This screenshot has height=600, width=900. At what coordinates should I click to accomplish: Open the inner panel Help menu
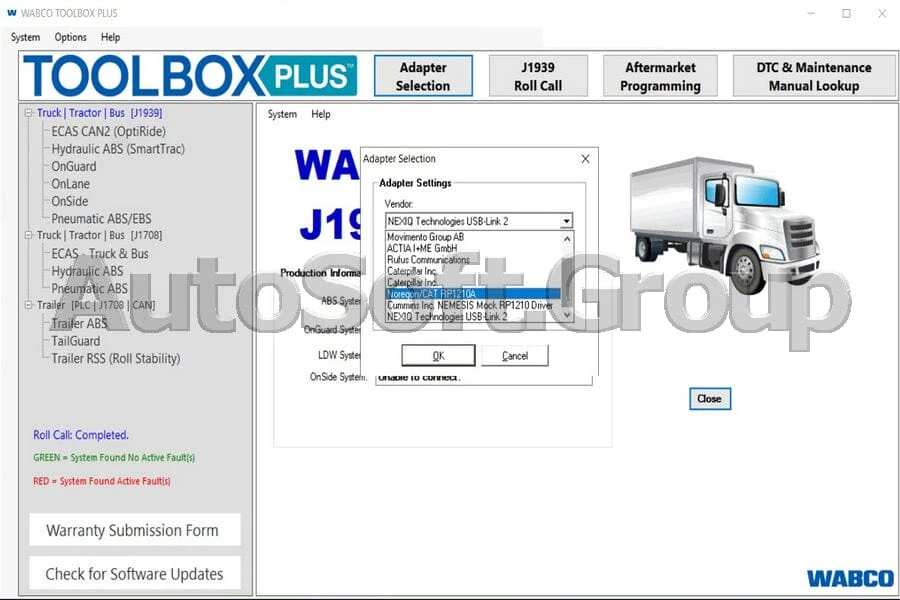click(321, 114)
